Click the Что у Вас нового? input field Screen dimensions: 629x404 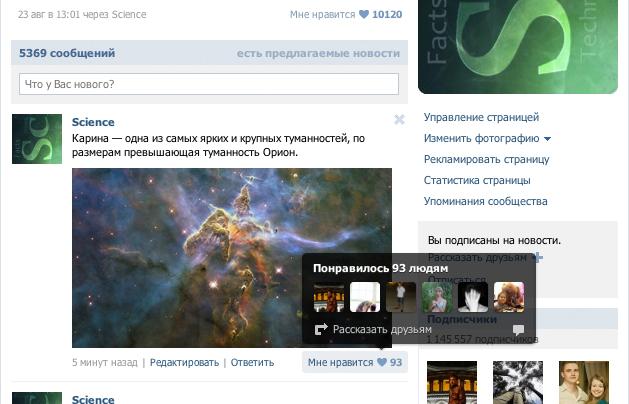pyautogui.click(x=209, y=84)
